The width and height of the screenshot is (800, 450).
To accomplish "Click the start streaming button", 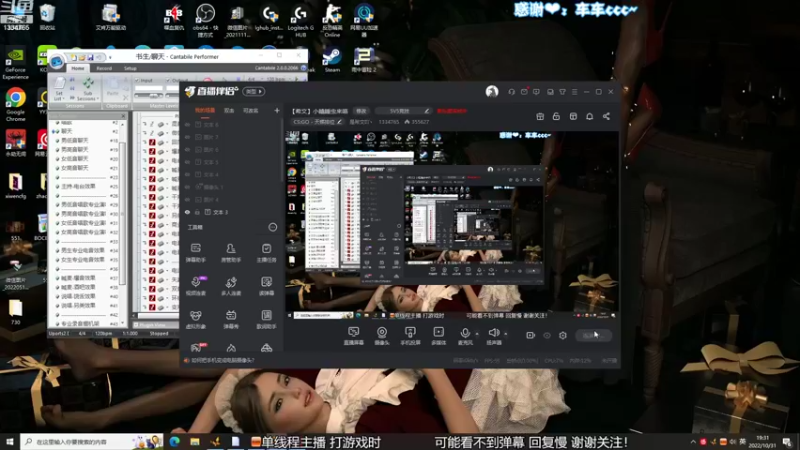I will point(593,335).
